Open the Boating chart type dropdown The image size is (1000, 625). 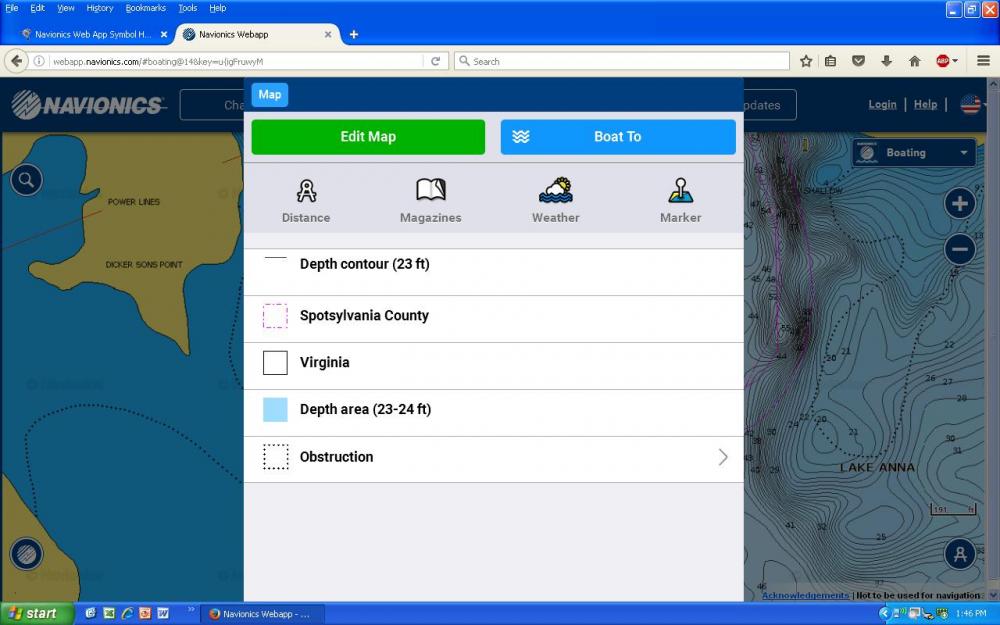pos(914,152)
